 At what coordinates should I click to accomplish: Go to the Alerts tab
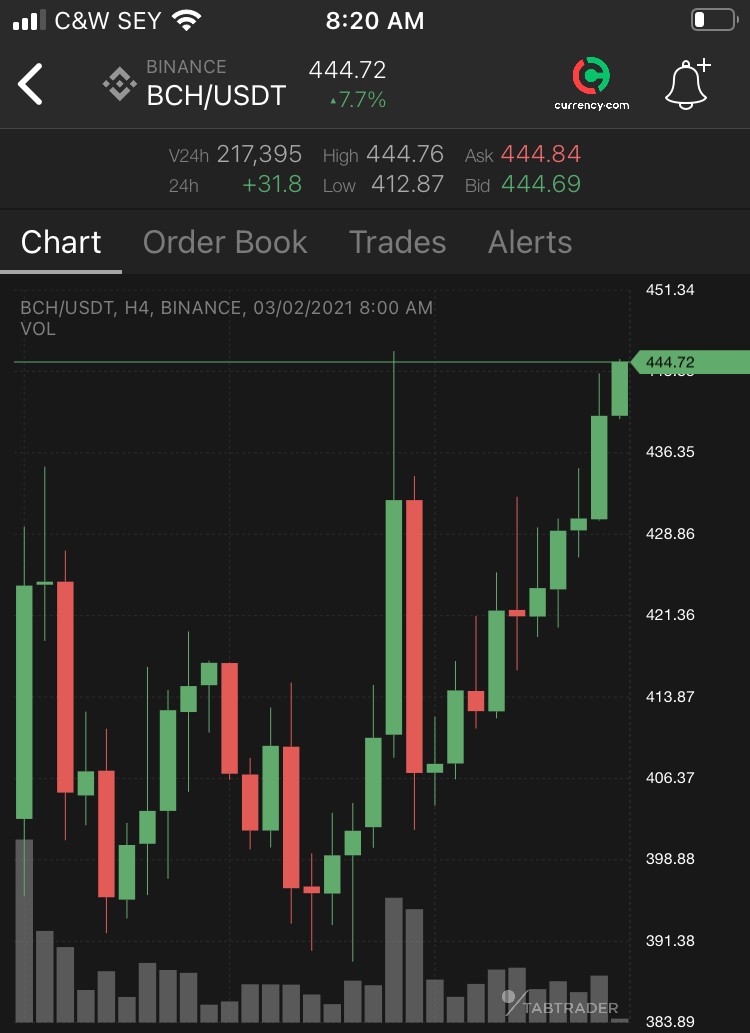point(530,242)
